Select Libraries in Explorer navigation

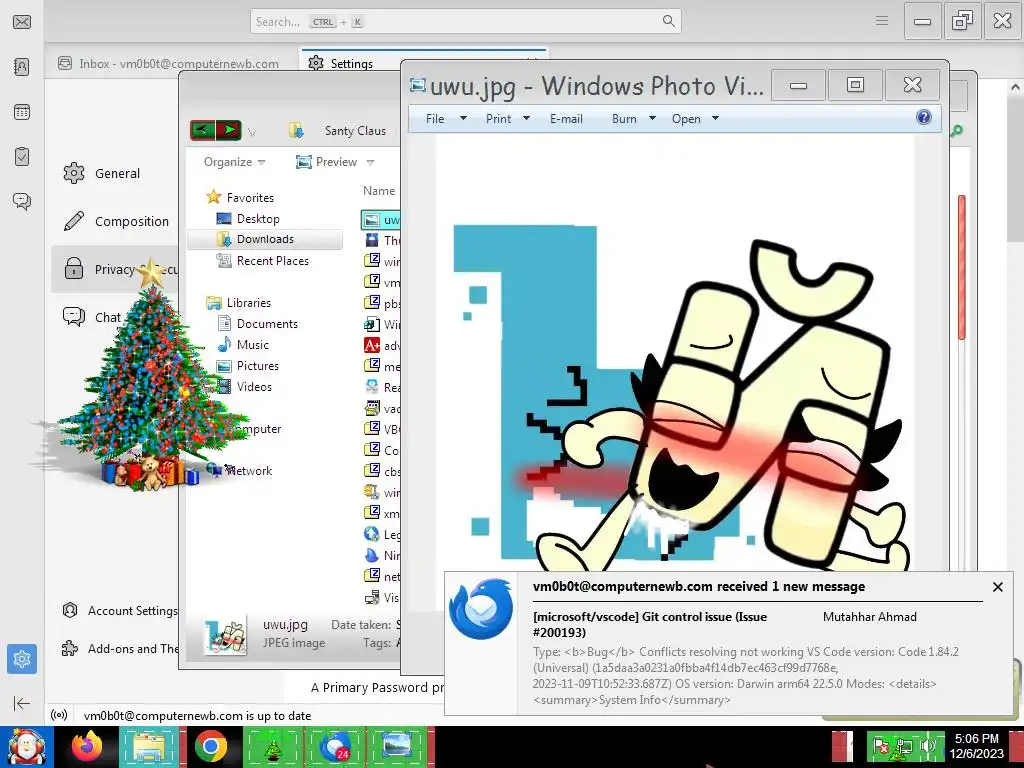(x=238, y=302)
